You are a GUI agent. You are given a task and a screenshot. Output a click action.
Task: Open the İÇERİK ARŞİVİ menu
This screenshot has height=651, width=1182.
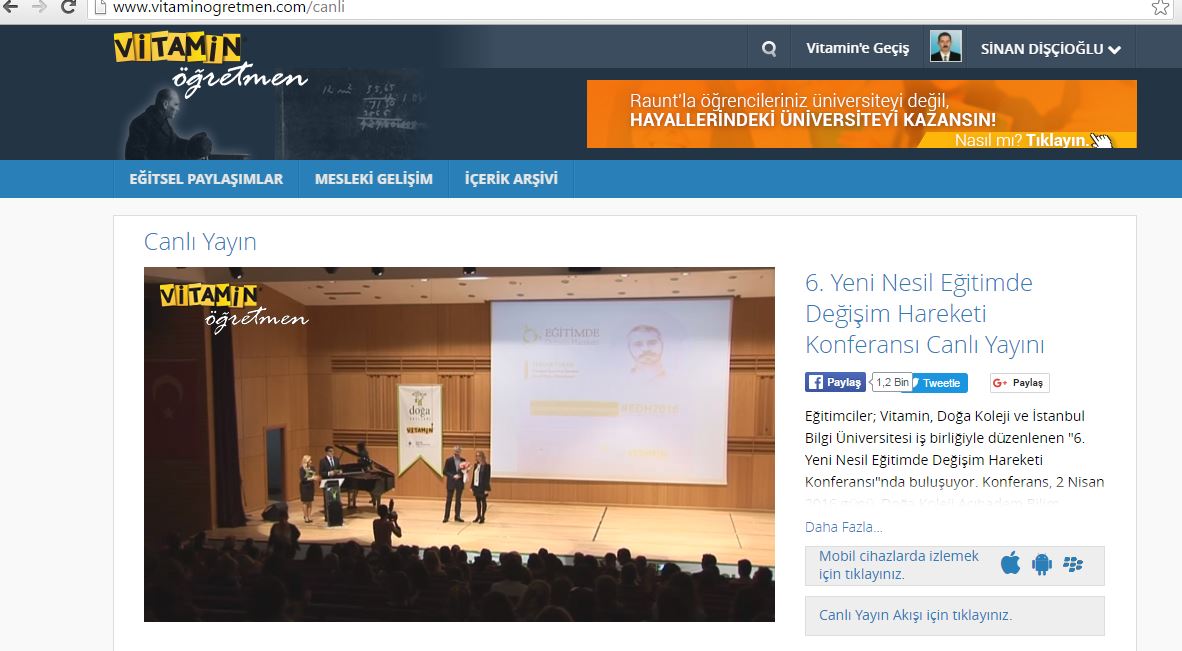[511, 179]
